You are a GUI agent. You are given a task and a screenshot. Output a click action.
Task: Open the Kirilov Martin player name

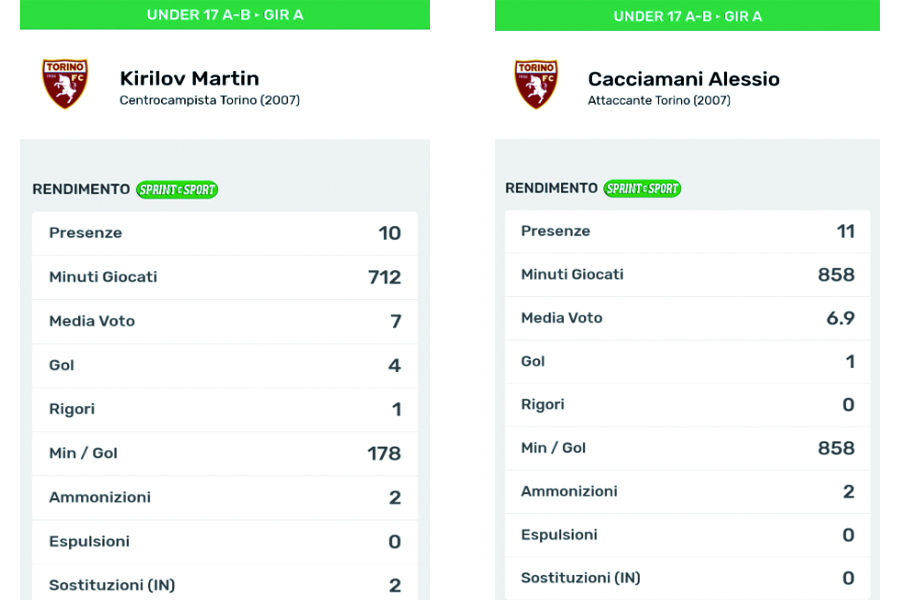[189, 78]
